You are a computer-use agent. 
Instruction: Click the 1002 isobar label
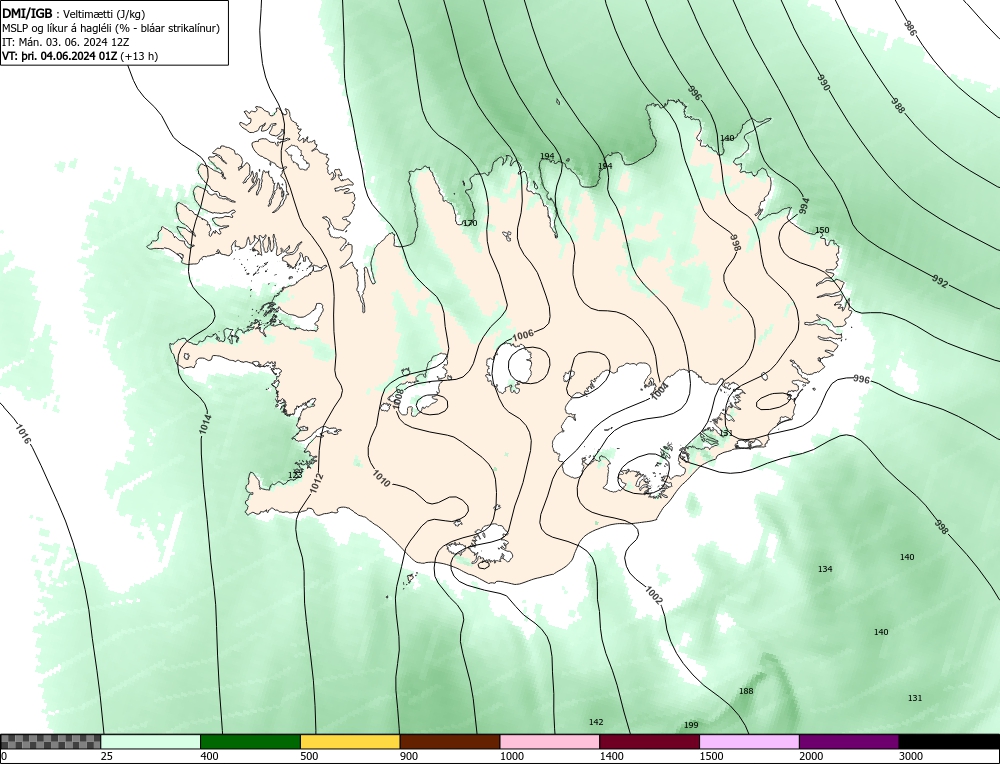pyautogui.click(x=654, y=595)
